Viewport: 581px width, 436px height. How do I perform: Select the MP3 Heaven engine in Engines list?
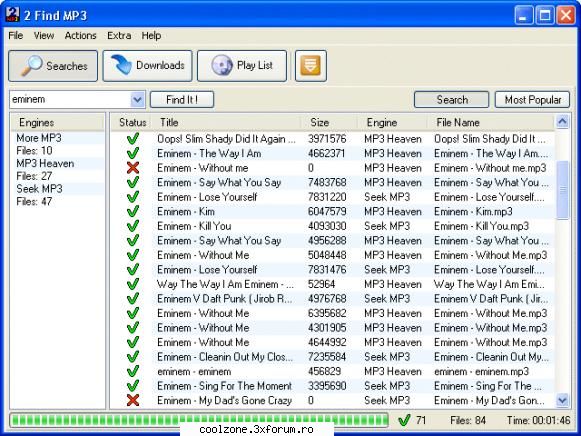(45, 163)
